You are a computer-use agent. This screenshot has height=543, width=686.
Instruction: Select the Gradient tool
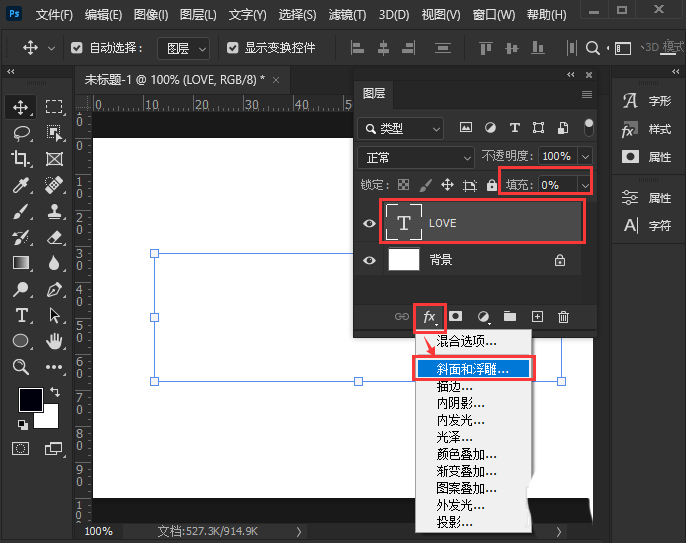pyautogui.click(x=21, y=263)
